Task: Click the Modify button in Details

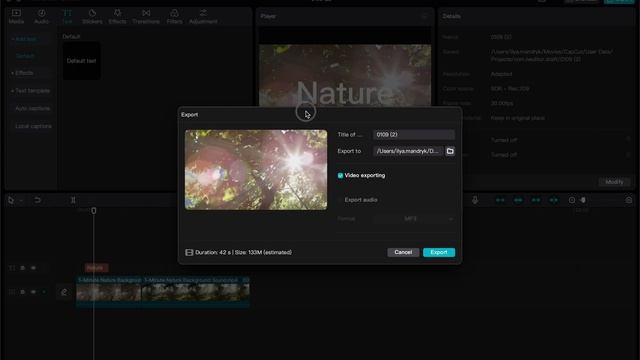Action: point(614,182)
